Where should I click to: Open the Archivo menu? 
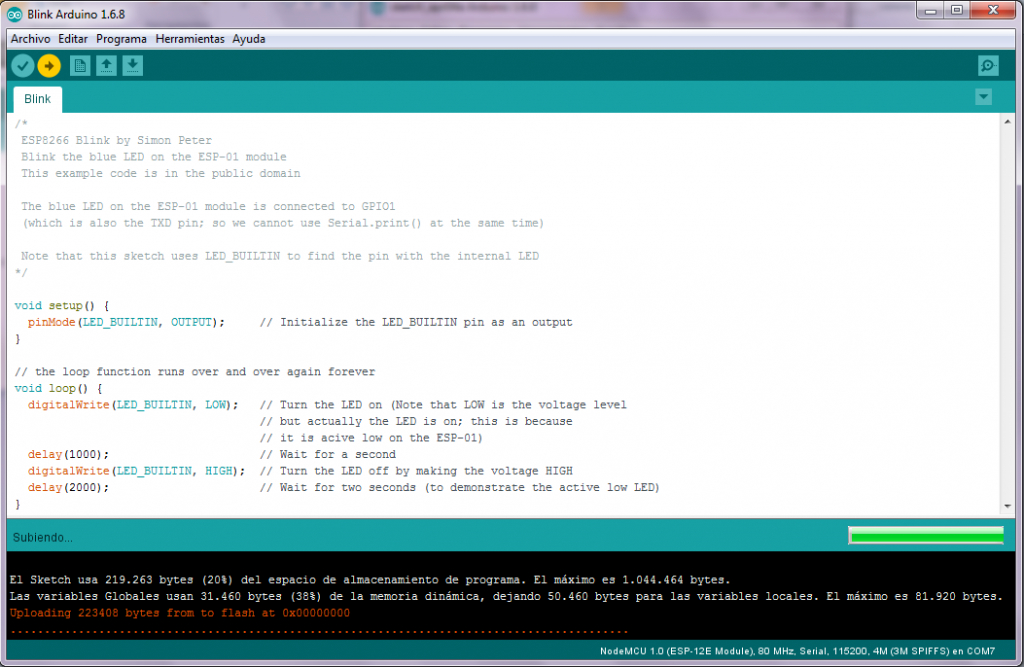(x=30, y=39)
